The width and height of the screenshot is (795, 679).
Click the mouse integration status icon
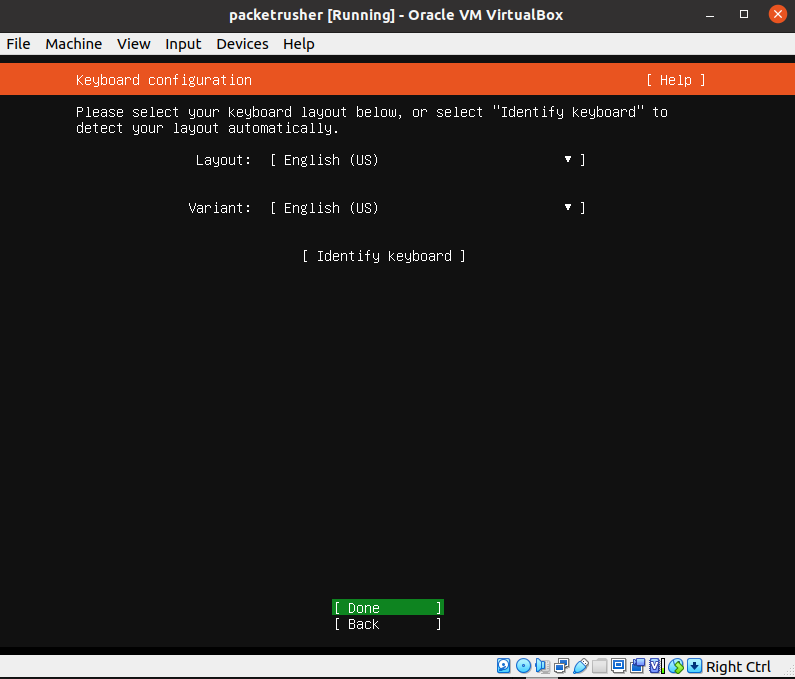(x=676, y=666)
